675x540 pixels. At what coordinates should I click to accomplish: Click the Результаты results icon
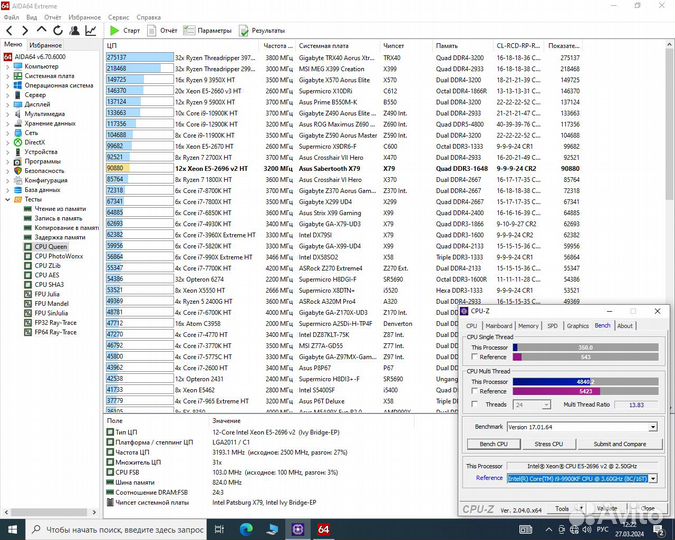click(244, 31)
